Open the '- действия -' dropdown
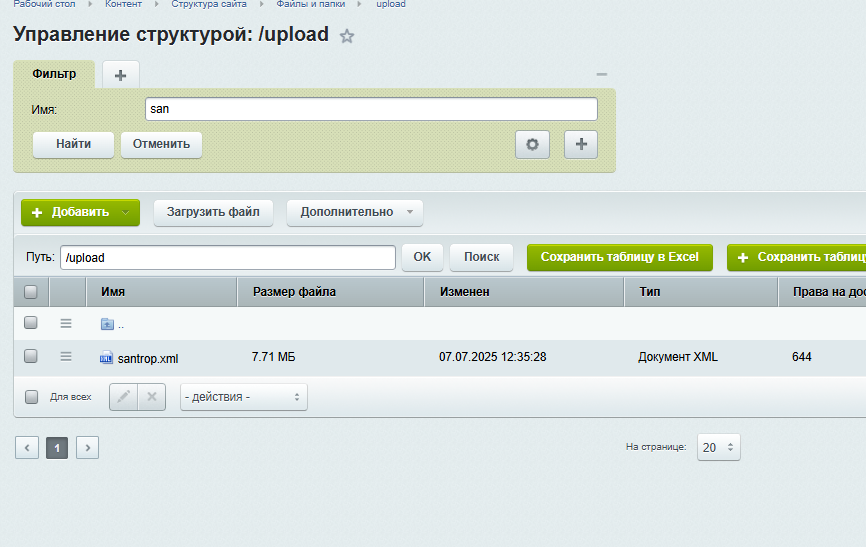866x547 pixels. pos(244,397)
